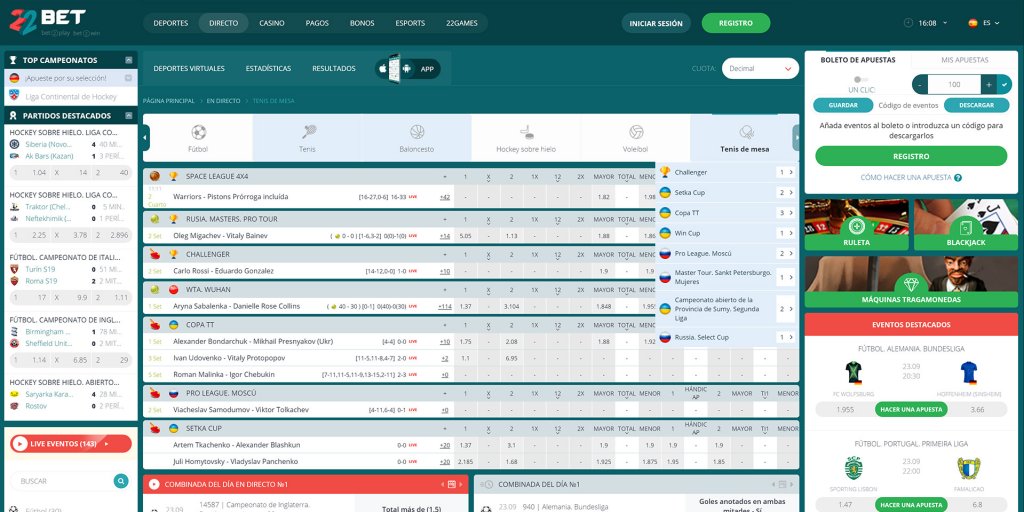Select the Fútbol soccer ball icon
This screenshot has width=1024, height=512.
[x=199, y=133]
